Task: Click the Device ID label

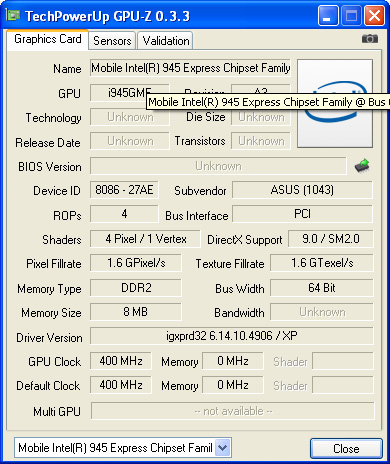Action: click(x=57, y=191)
